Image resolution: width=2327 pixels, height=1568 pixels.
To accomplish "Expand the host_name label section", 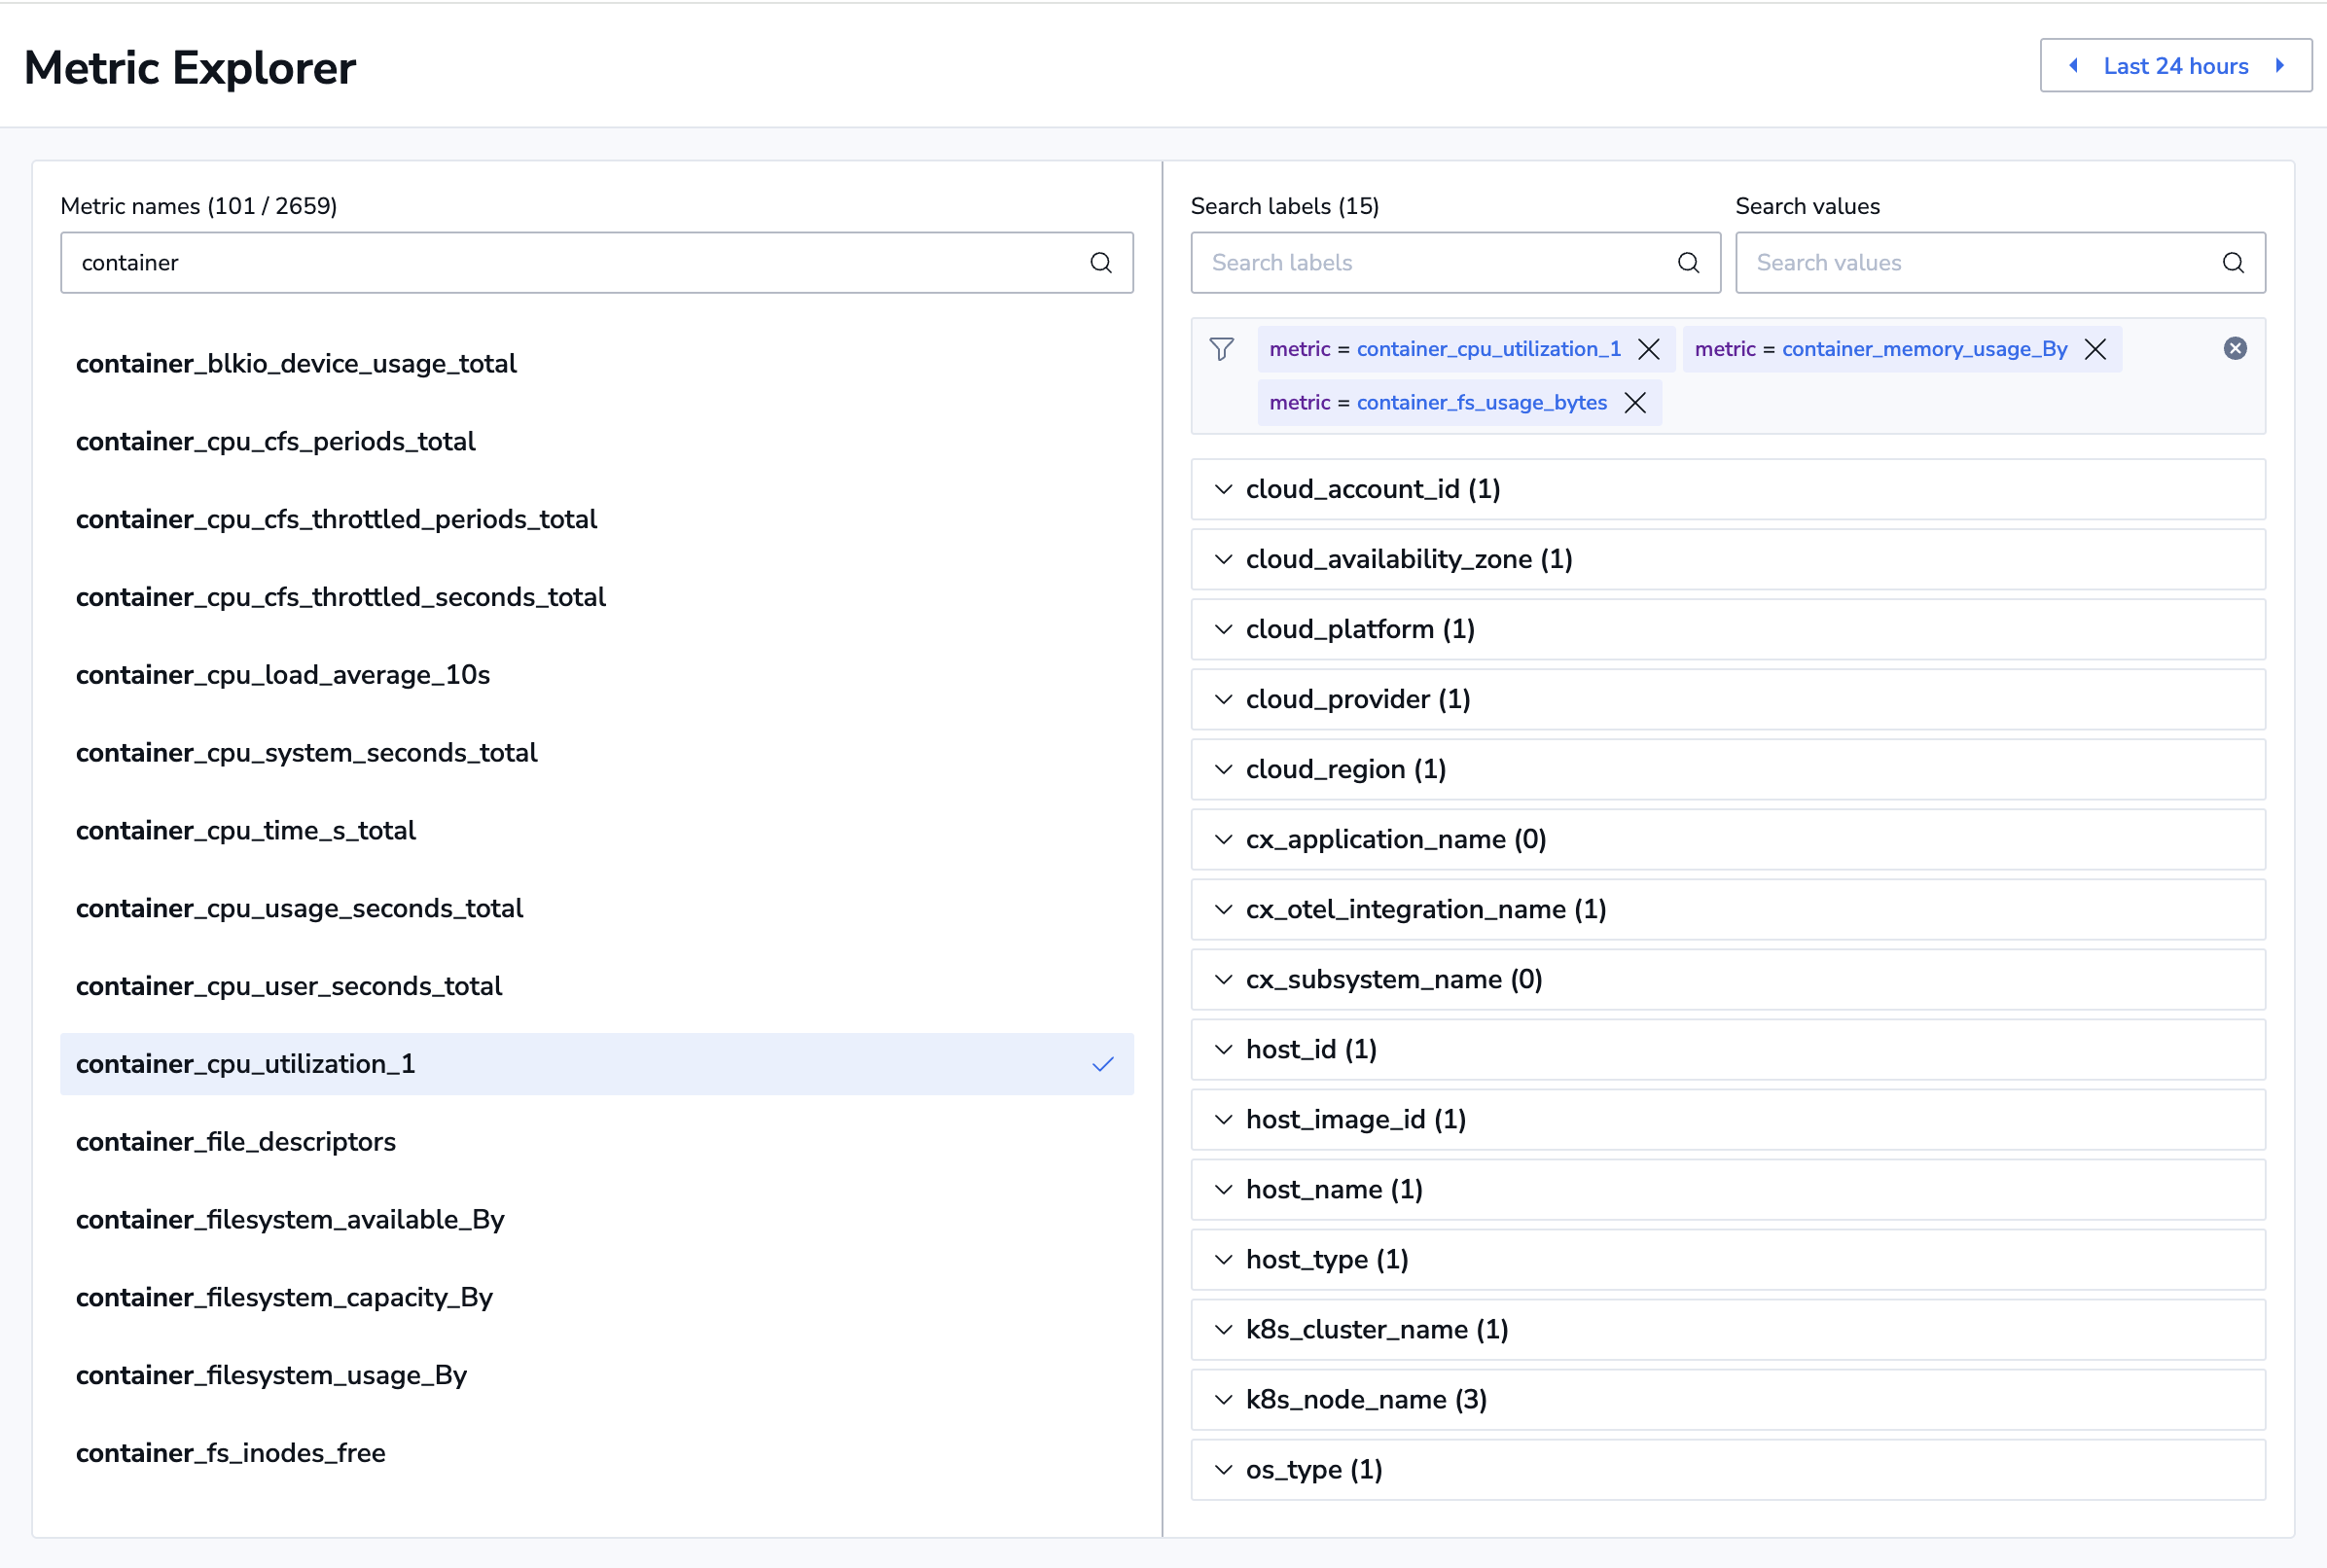I will click(1333, 1189).
